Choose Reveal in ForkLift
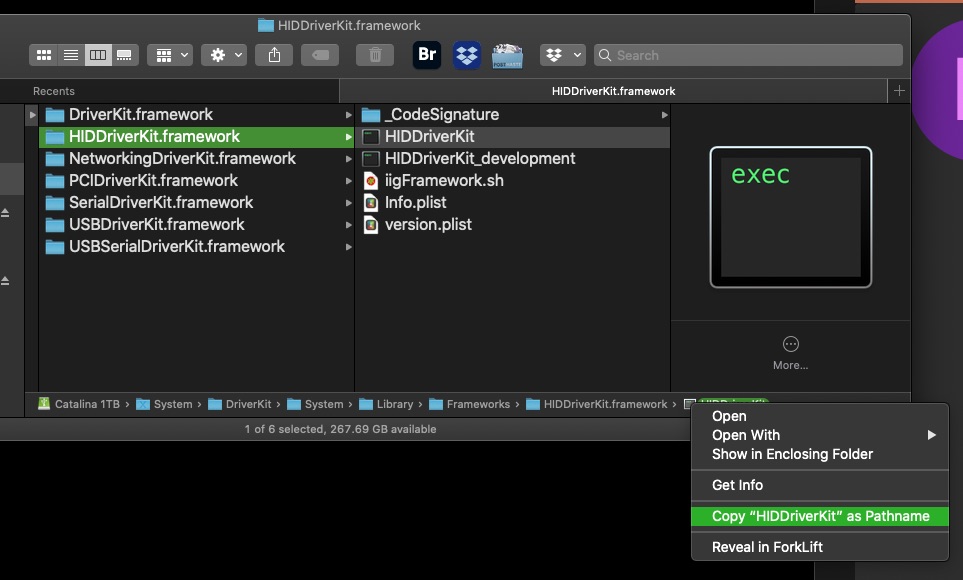963x580 pixels. pos(820,547)
